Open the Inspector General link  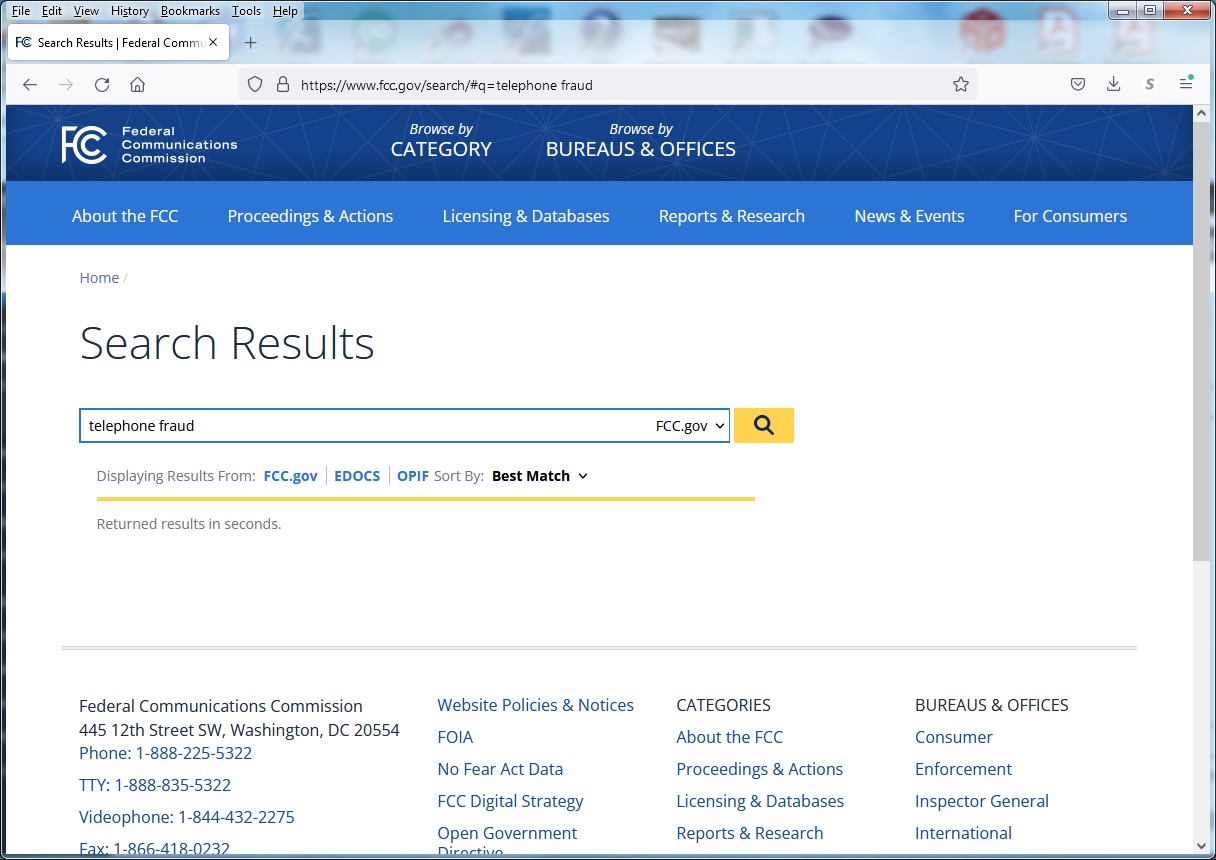point(982,801)
